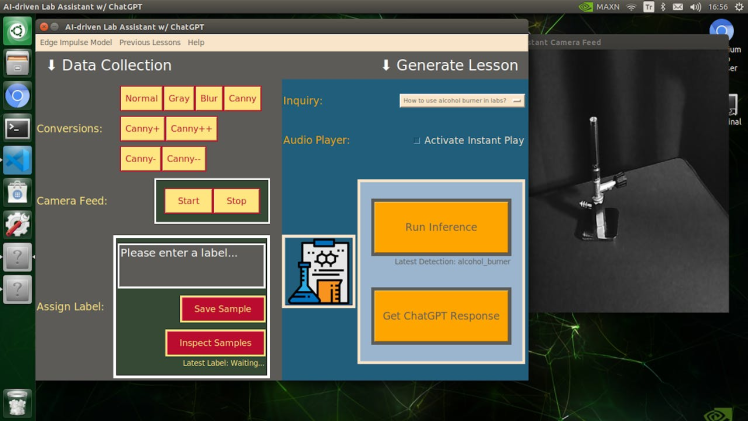The width and height of the screenshot is (748, 421).
Task: Open the Ubuntu dash from the dock
Action: (18, 31)
